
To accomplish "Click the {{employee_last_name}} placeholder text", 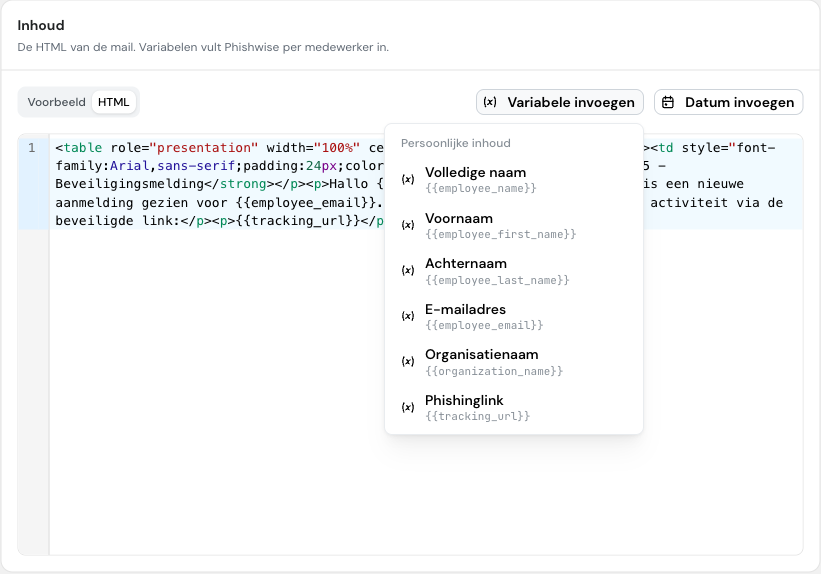I will (497, 280).
